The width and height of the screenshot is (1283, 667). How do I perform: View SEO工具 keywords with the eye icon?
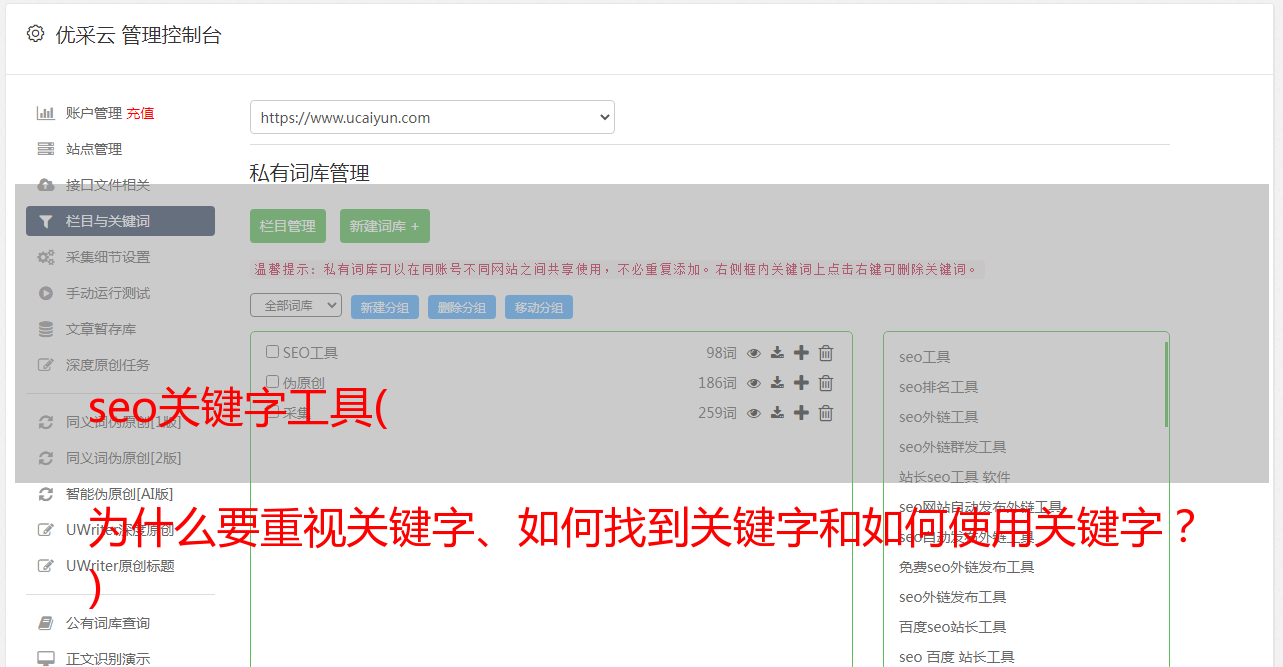(x=754, y=353)
